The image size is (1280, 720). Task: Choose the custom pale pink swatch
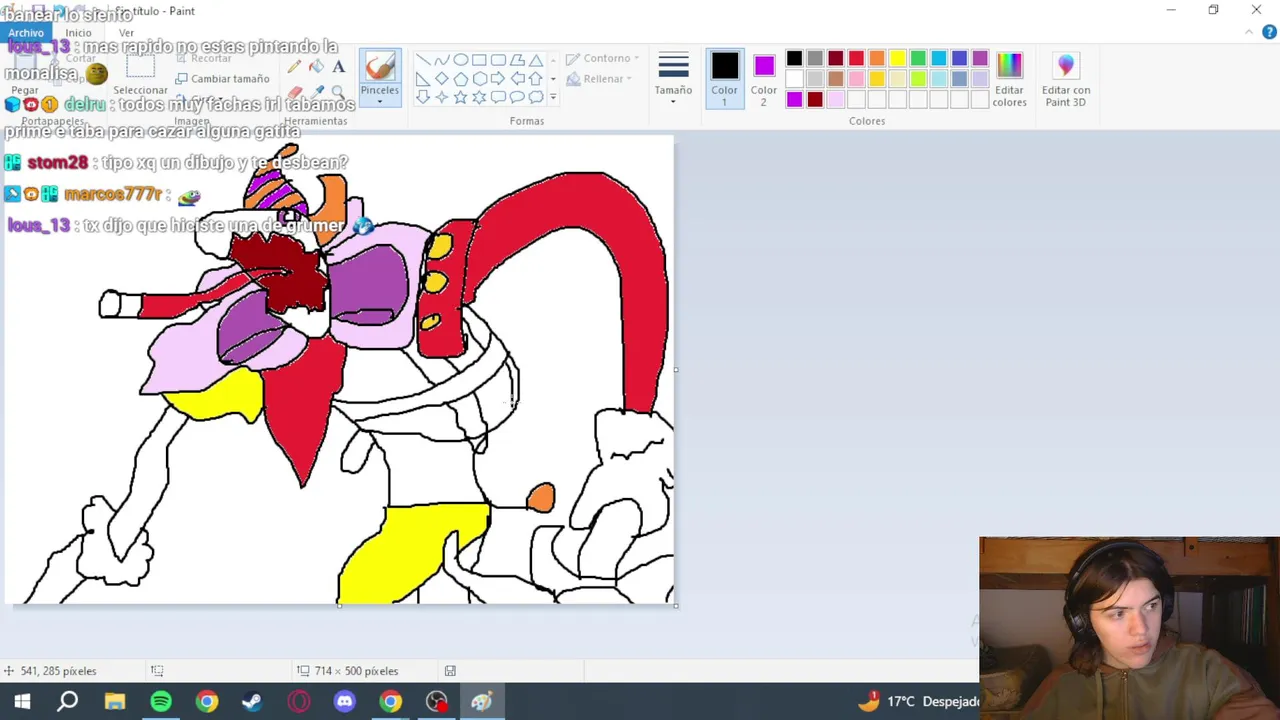tap(836, 99)
